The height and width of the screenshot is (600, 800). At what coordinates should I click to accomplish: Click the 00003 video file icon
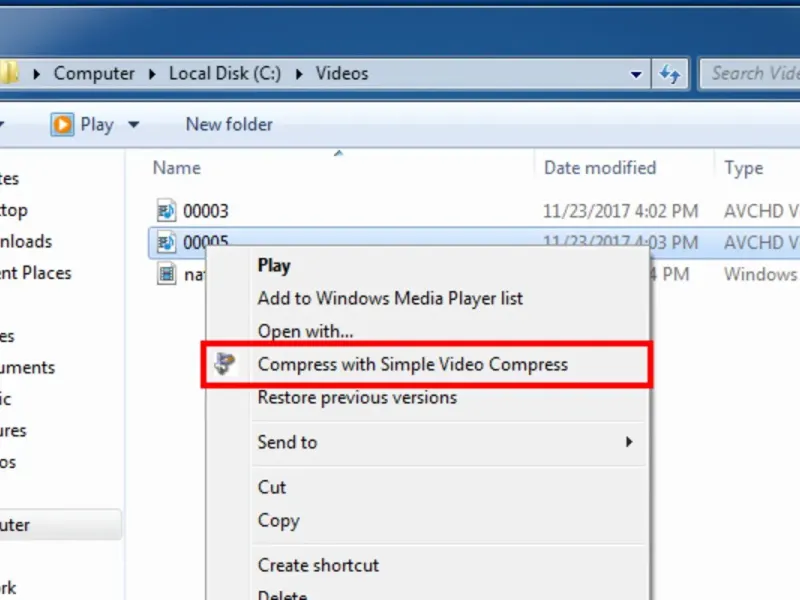click(x=166, y=211)
